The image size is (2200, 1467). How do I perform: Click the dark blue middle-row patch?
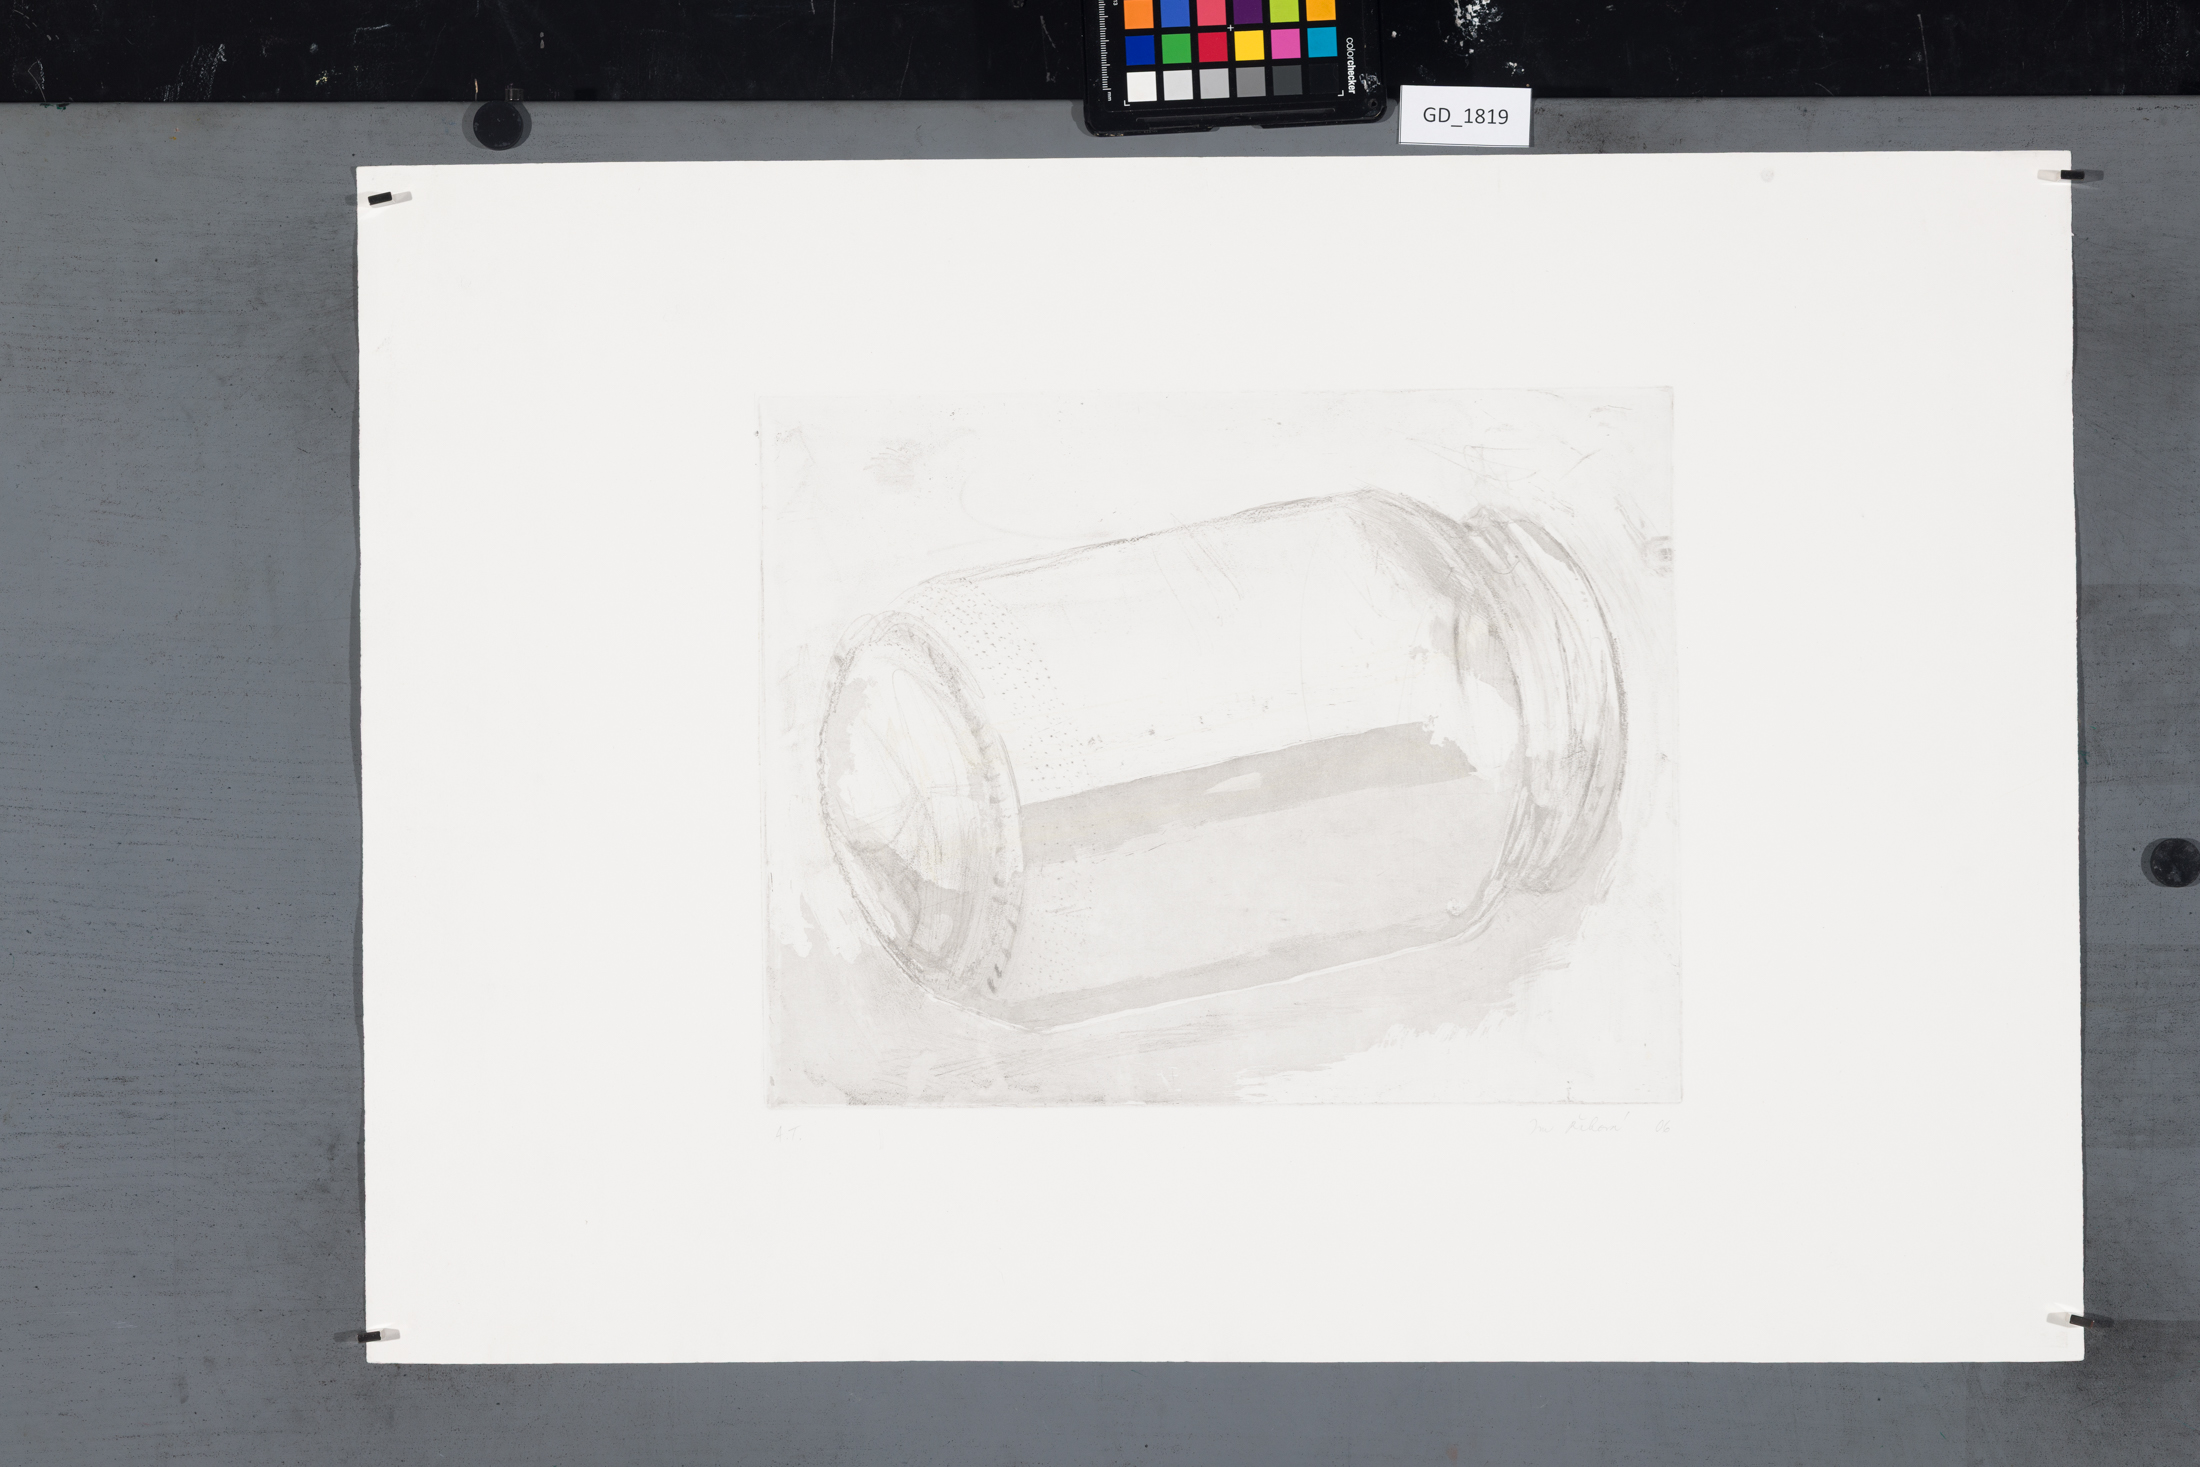1140,49
